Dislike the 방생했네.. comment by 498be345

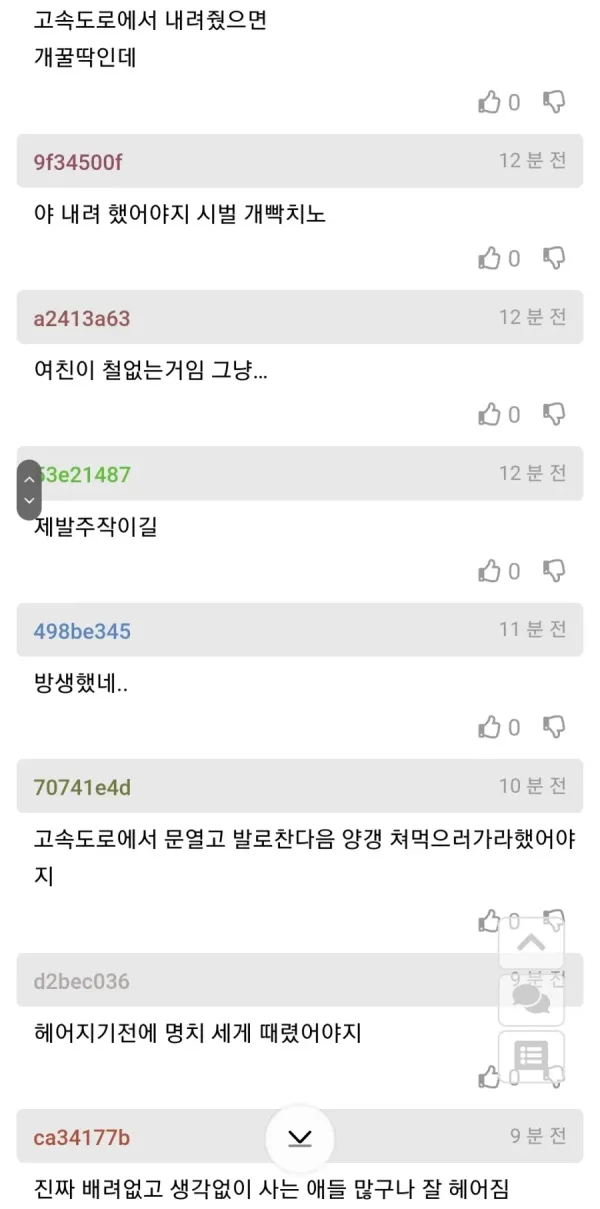[x=553, y=727]
